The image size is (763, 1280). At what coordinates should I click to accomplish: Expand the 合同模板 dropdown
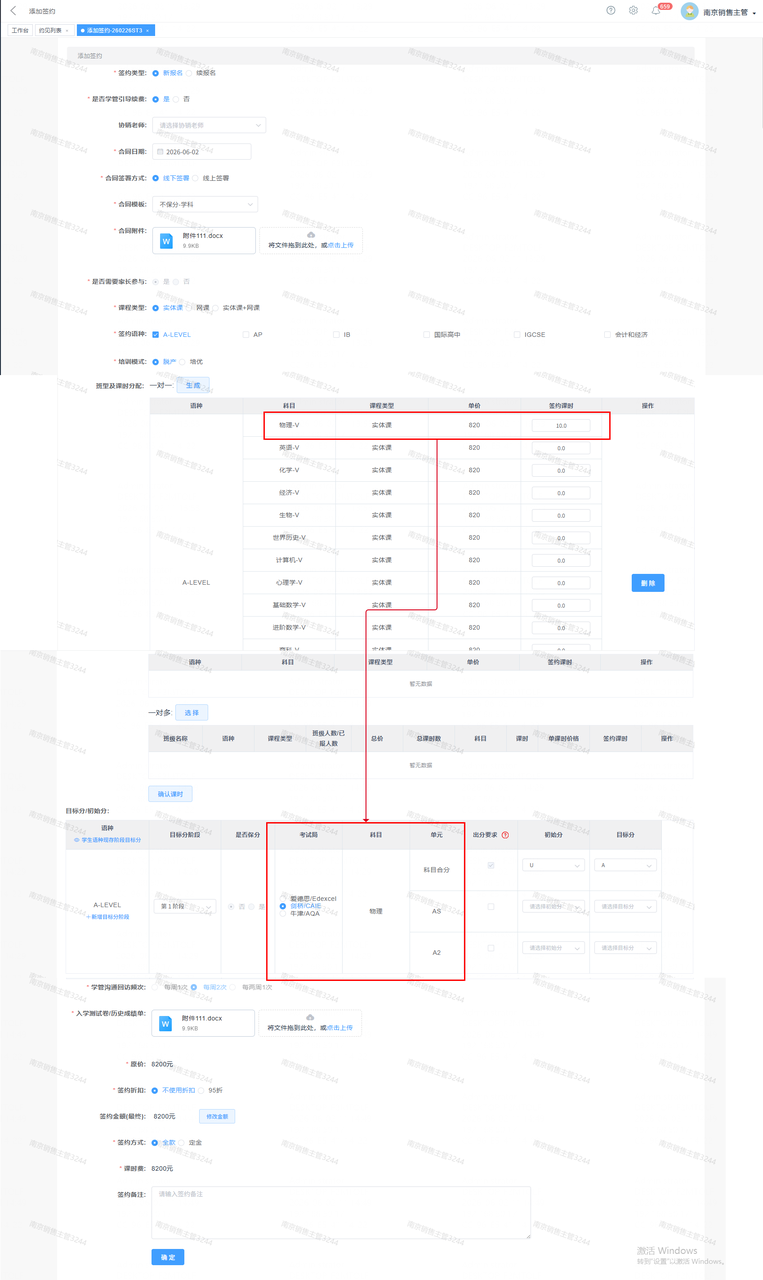[205, 204]
